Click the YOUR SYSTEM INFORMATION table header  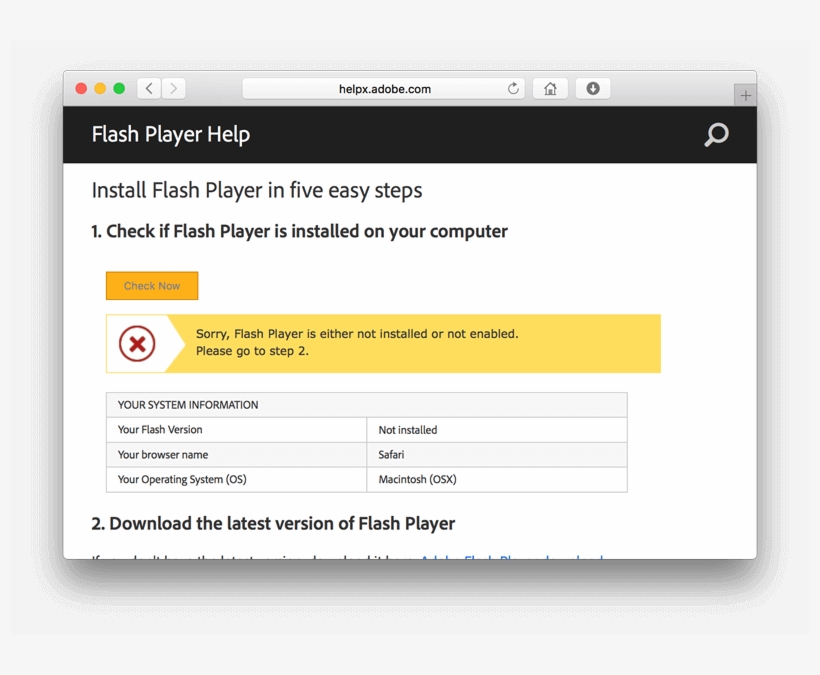(x=367, y=405)
